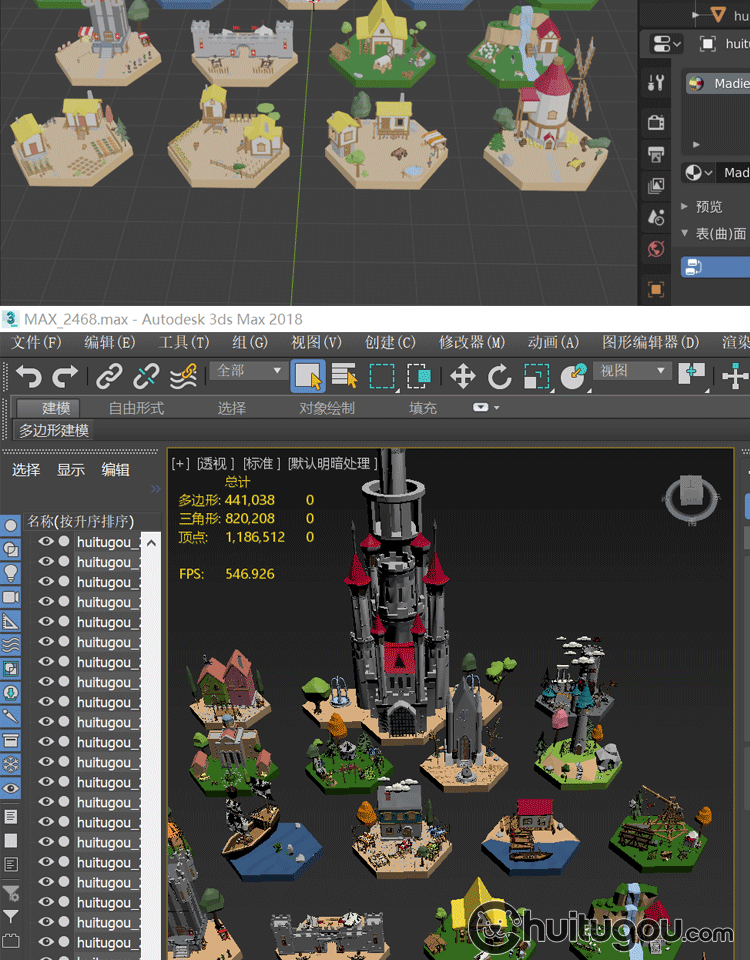The width and height of the screenshot is (750, 960).
Task: Open Blender Tool settings wrench tab
Action: tap(656, 82)
